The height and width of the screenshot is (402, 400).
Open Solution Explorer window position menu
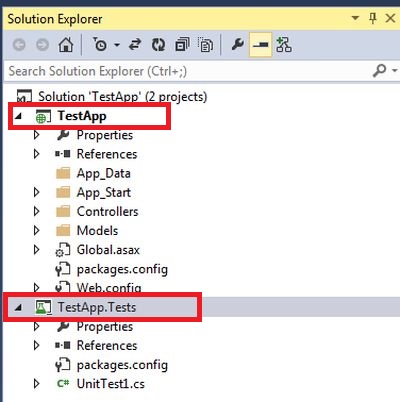355,18
